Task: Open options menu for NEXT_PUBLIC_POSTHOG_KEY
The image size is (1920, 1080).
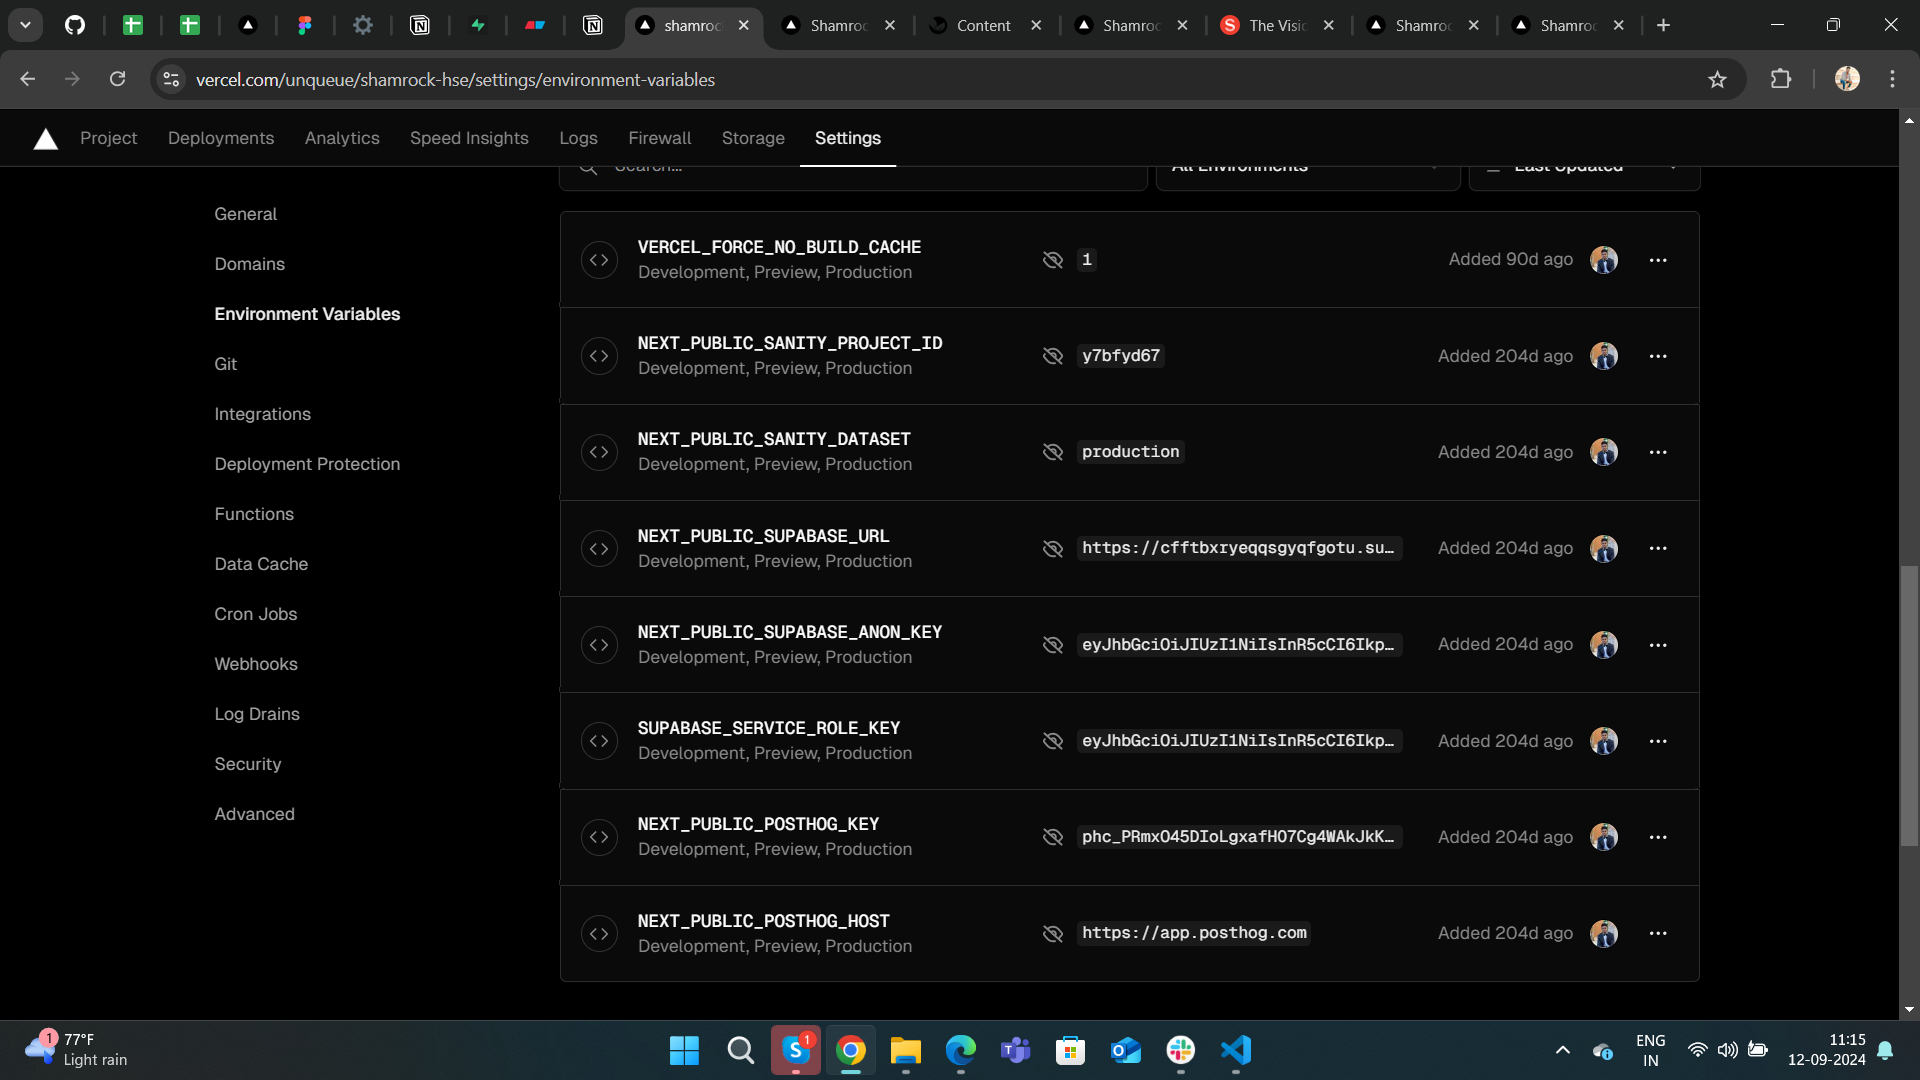Action: click(x=1658, y=837)
